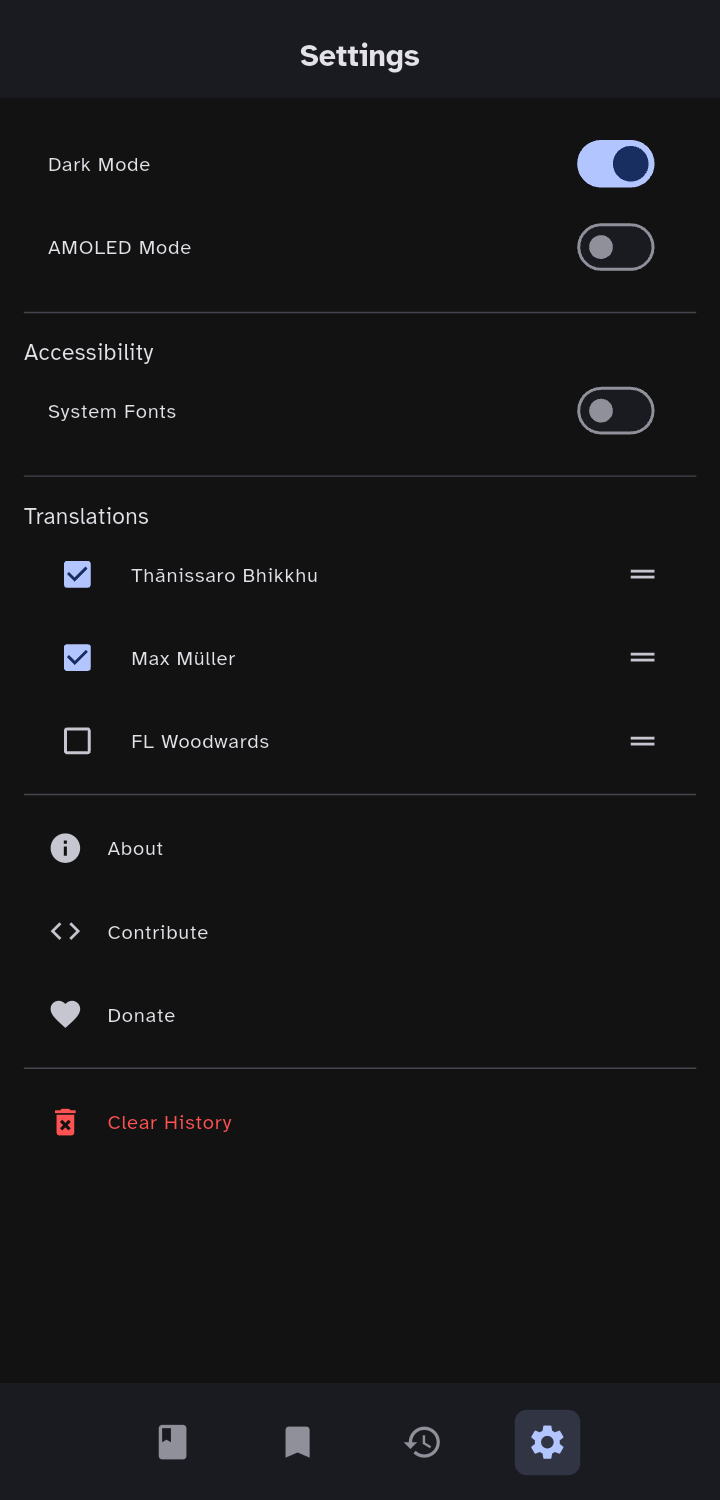Viewport: 720px width, 1500px height.
Task: Open the About text link
Action: pyautogui.click(x=135, y=848)
